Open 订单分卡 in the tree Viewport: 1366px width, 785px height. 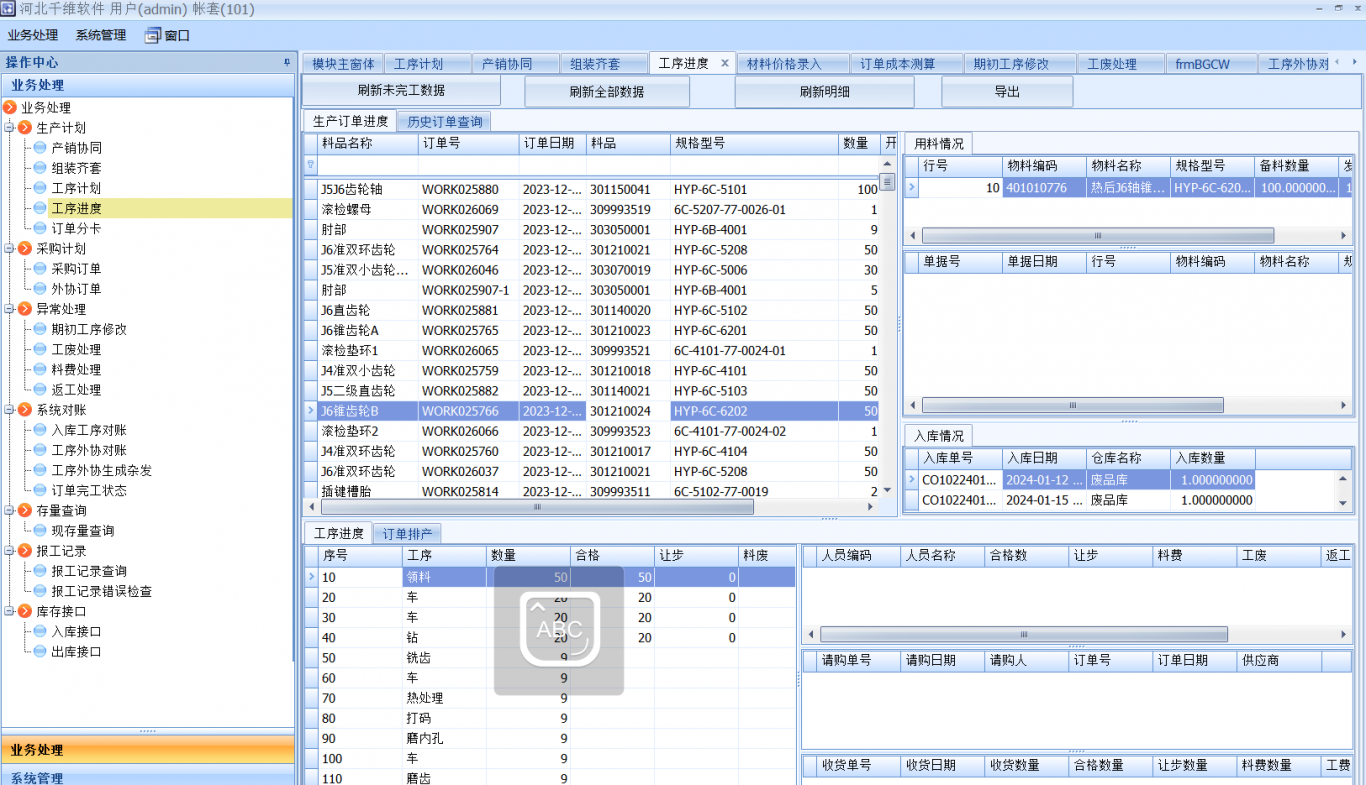76,229
